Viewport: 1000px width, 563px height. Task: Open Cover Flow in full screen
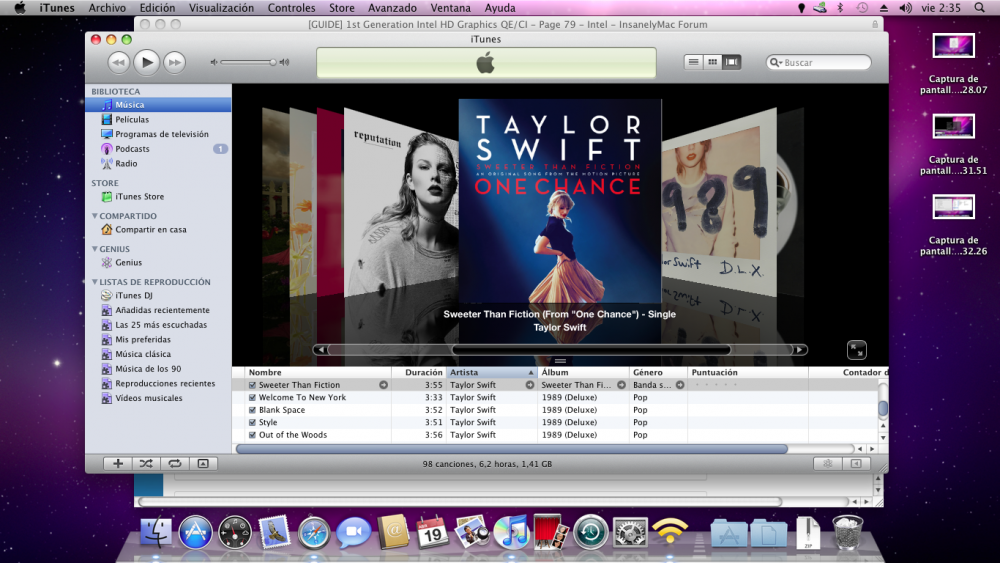[x=857, y=350]
